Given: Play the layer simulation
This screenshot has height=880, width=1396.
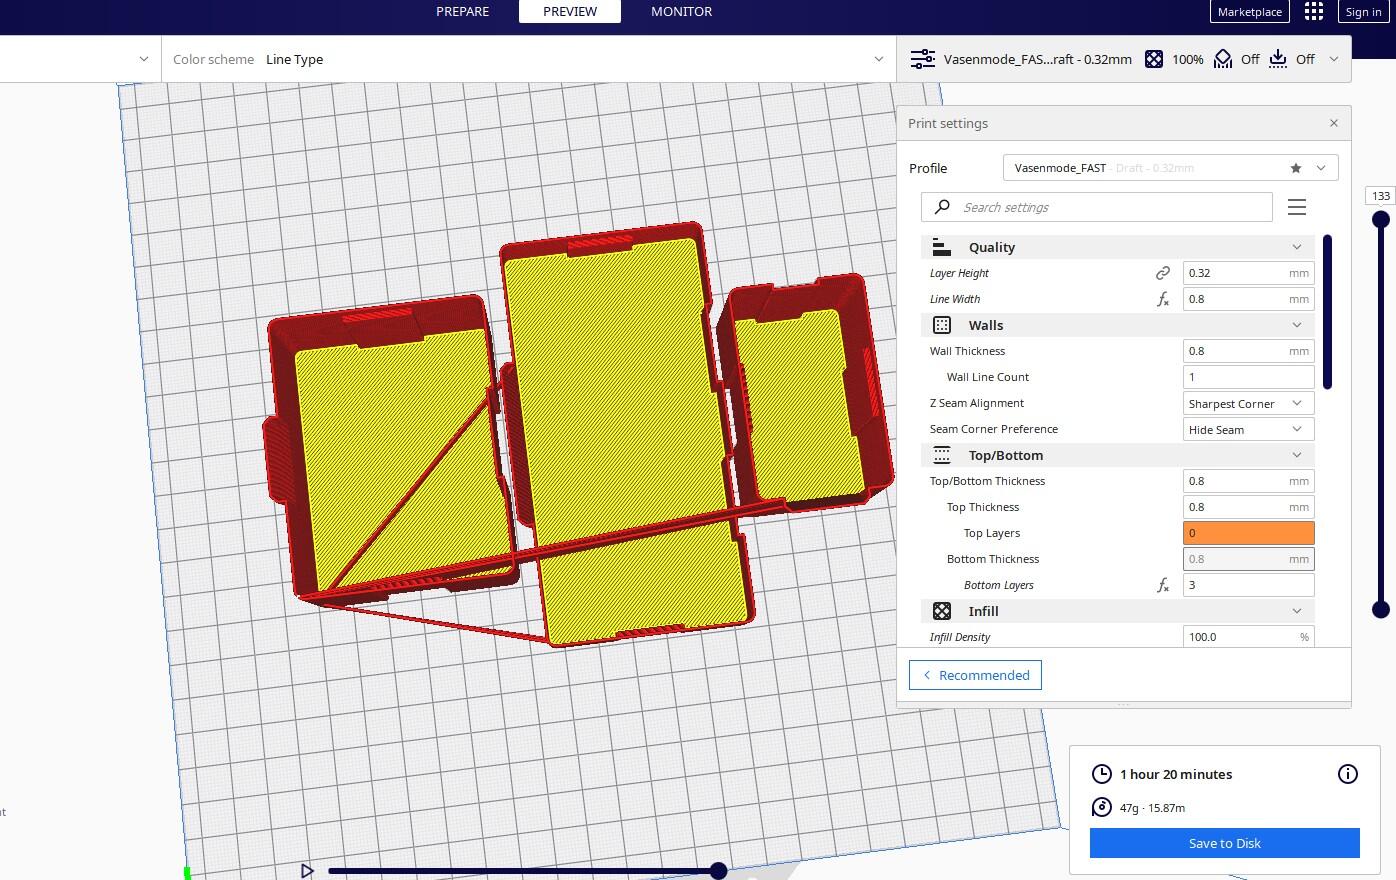Looking at the screenshot, I should [307, 871].
